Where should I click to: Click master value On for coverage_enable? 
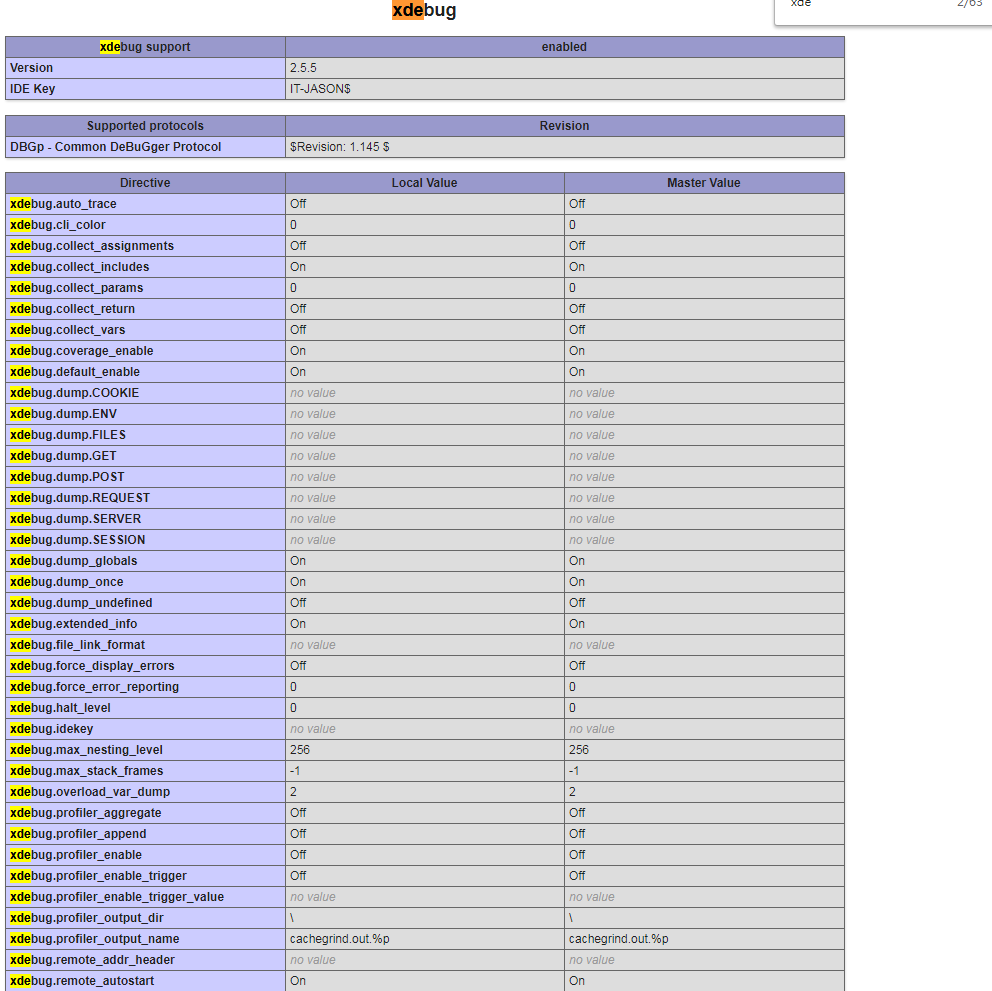(x=577, y=350)
